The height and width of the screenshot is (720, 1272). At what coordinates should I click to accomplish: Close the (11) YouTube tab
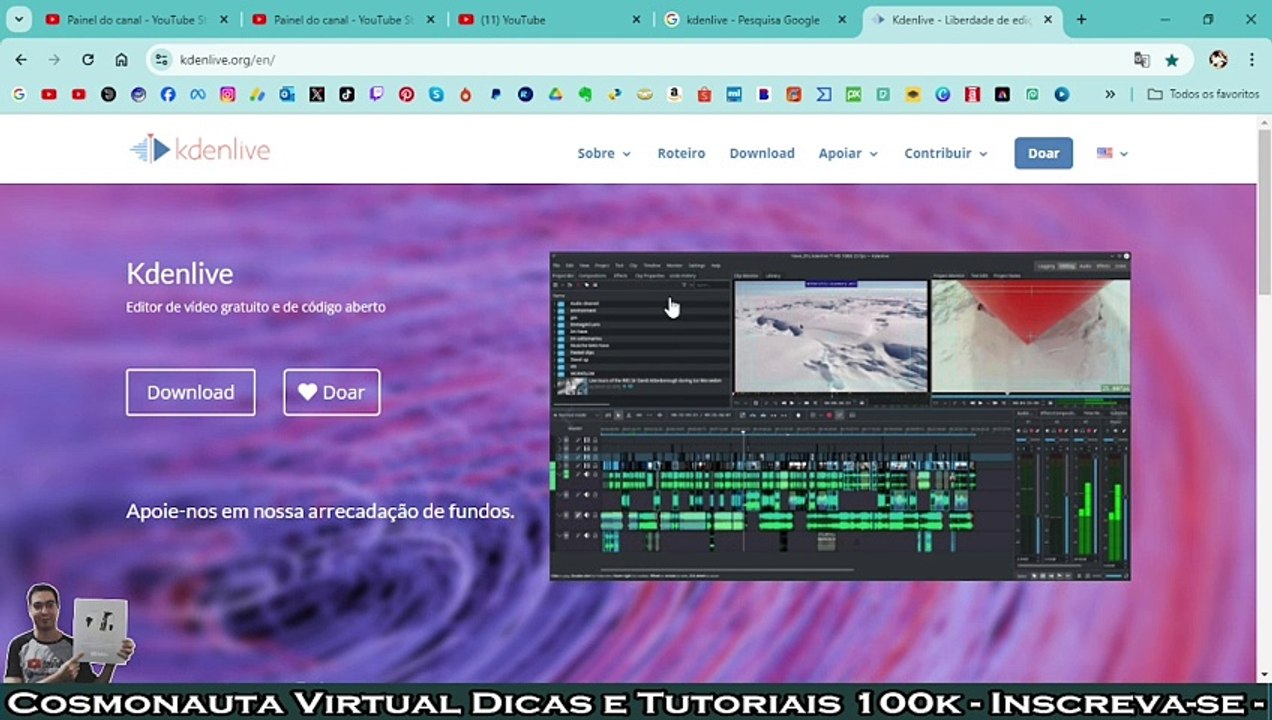coord(636,19)
